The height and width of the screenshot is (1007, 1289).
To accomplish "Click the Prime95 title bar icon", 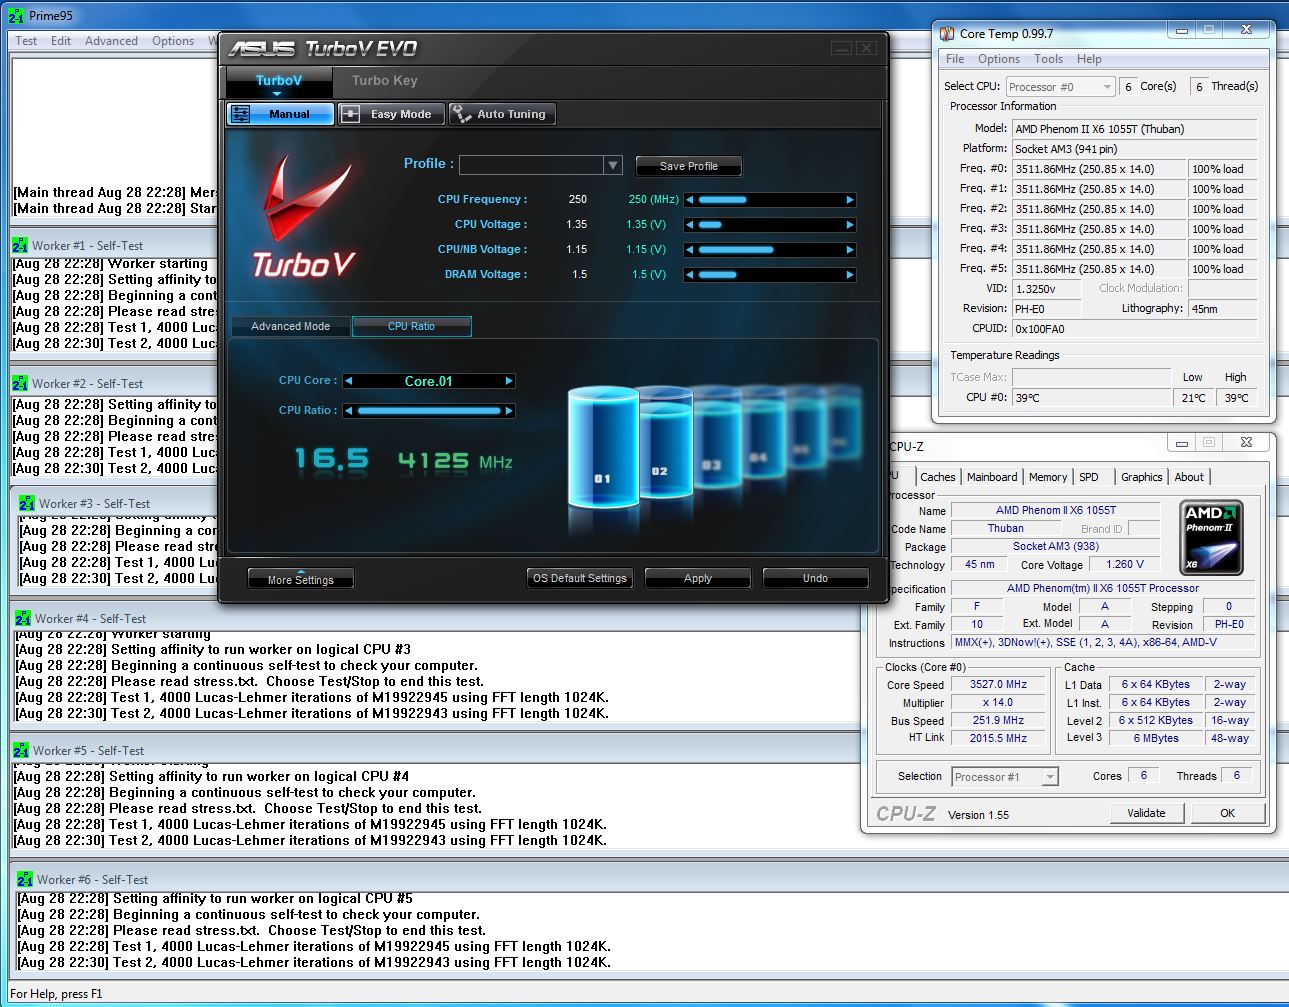I will click(x=15, y=15).
